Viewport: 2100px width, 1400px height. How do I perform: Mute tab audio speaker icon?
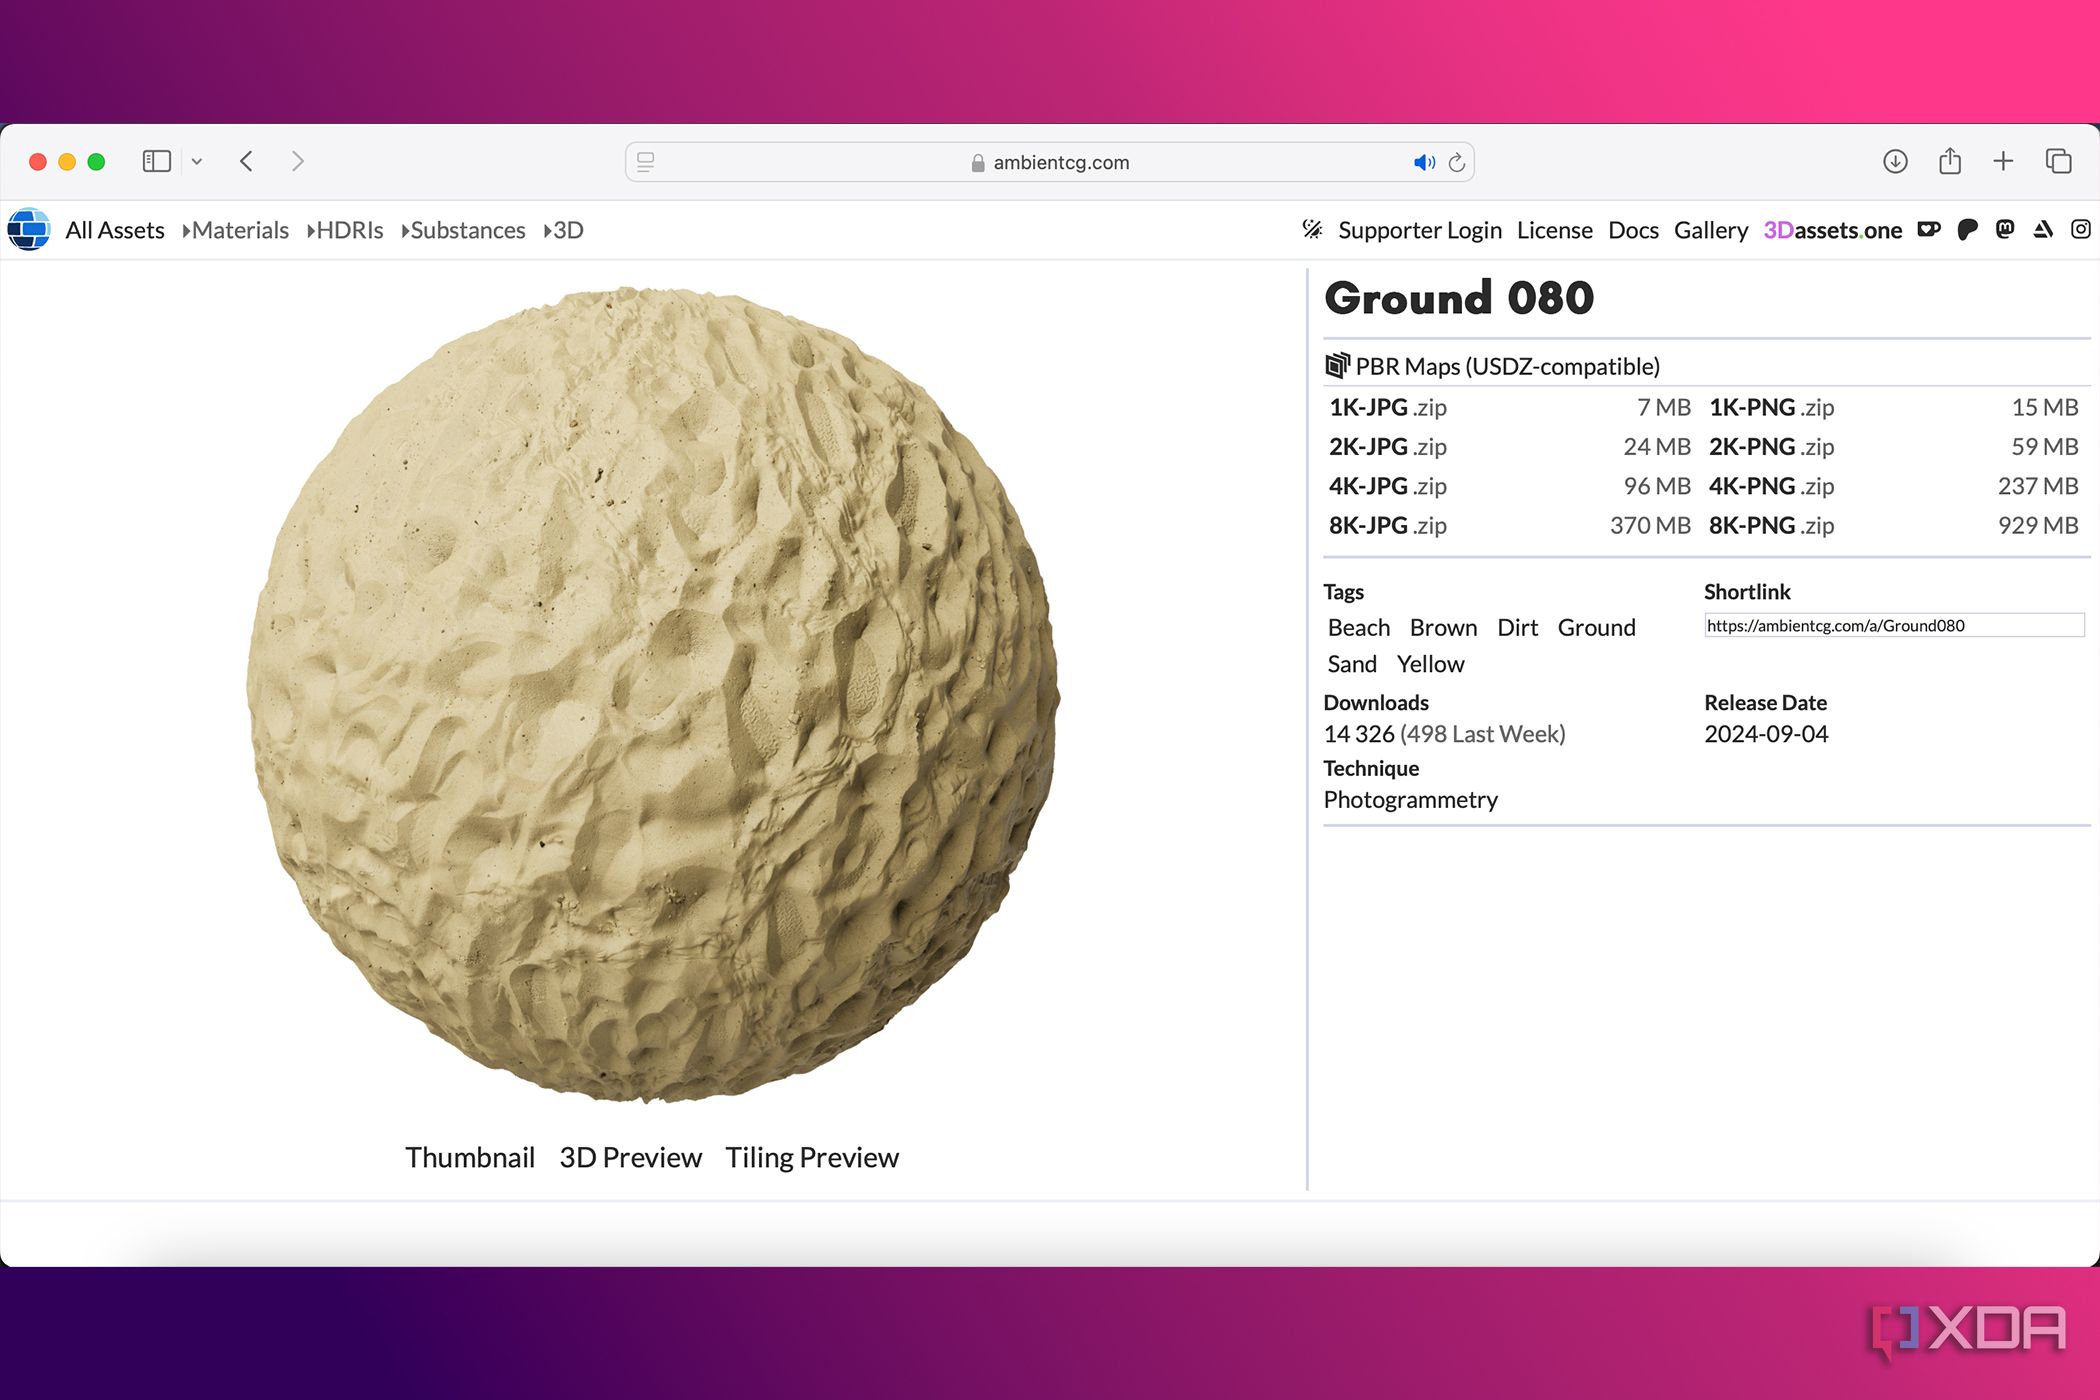pyautogui.click(x=1424, y=162)
